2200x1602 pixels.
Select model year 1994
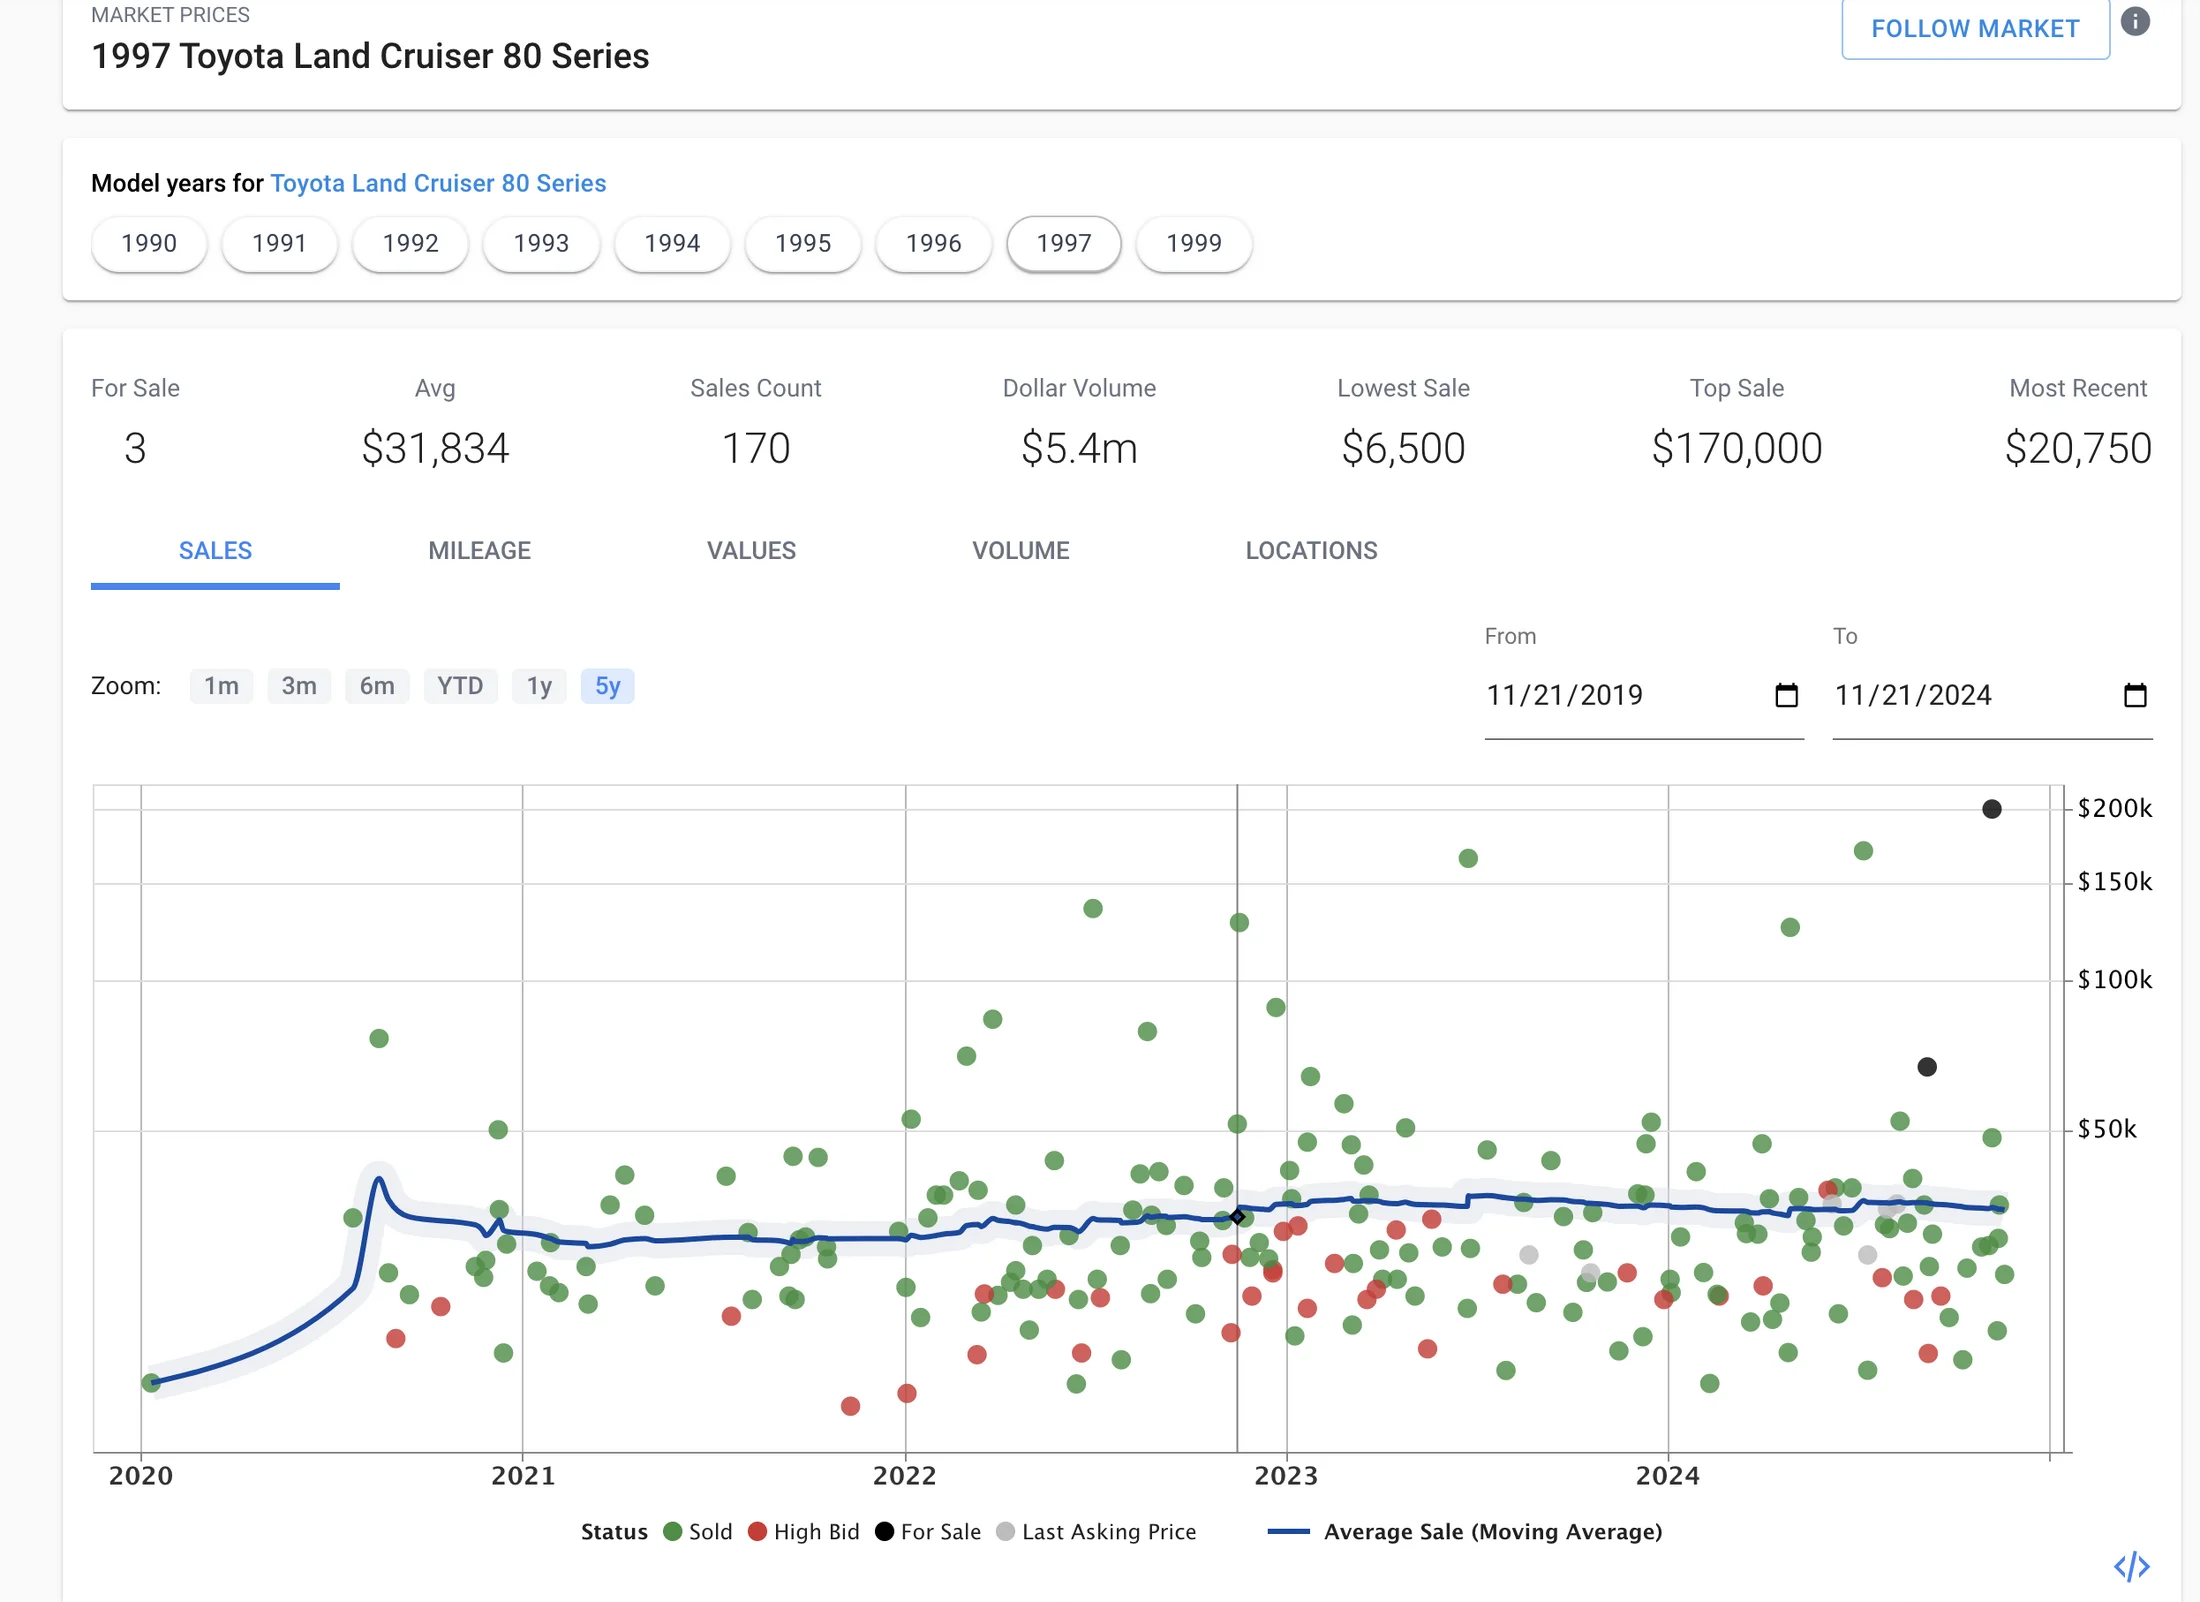[x=672, y=243]
